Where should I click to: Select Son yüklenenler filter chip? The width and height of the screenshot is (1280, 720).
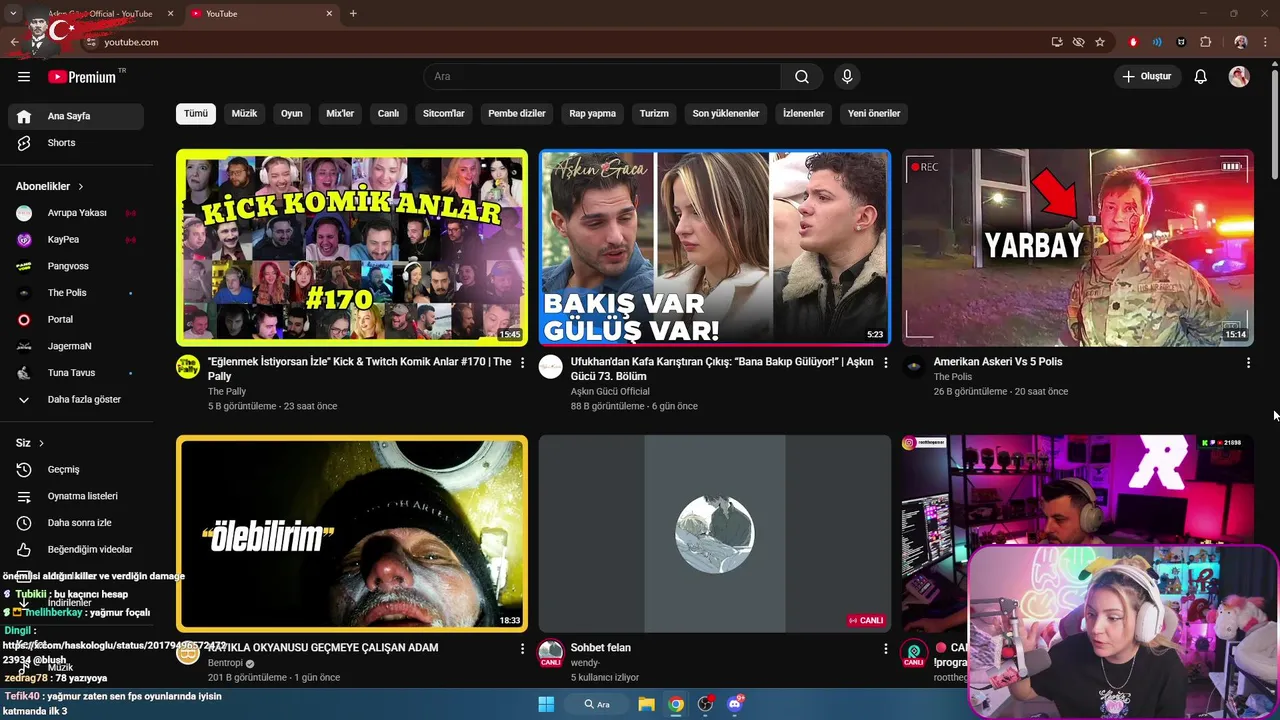point(726,114)
